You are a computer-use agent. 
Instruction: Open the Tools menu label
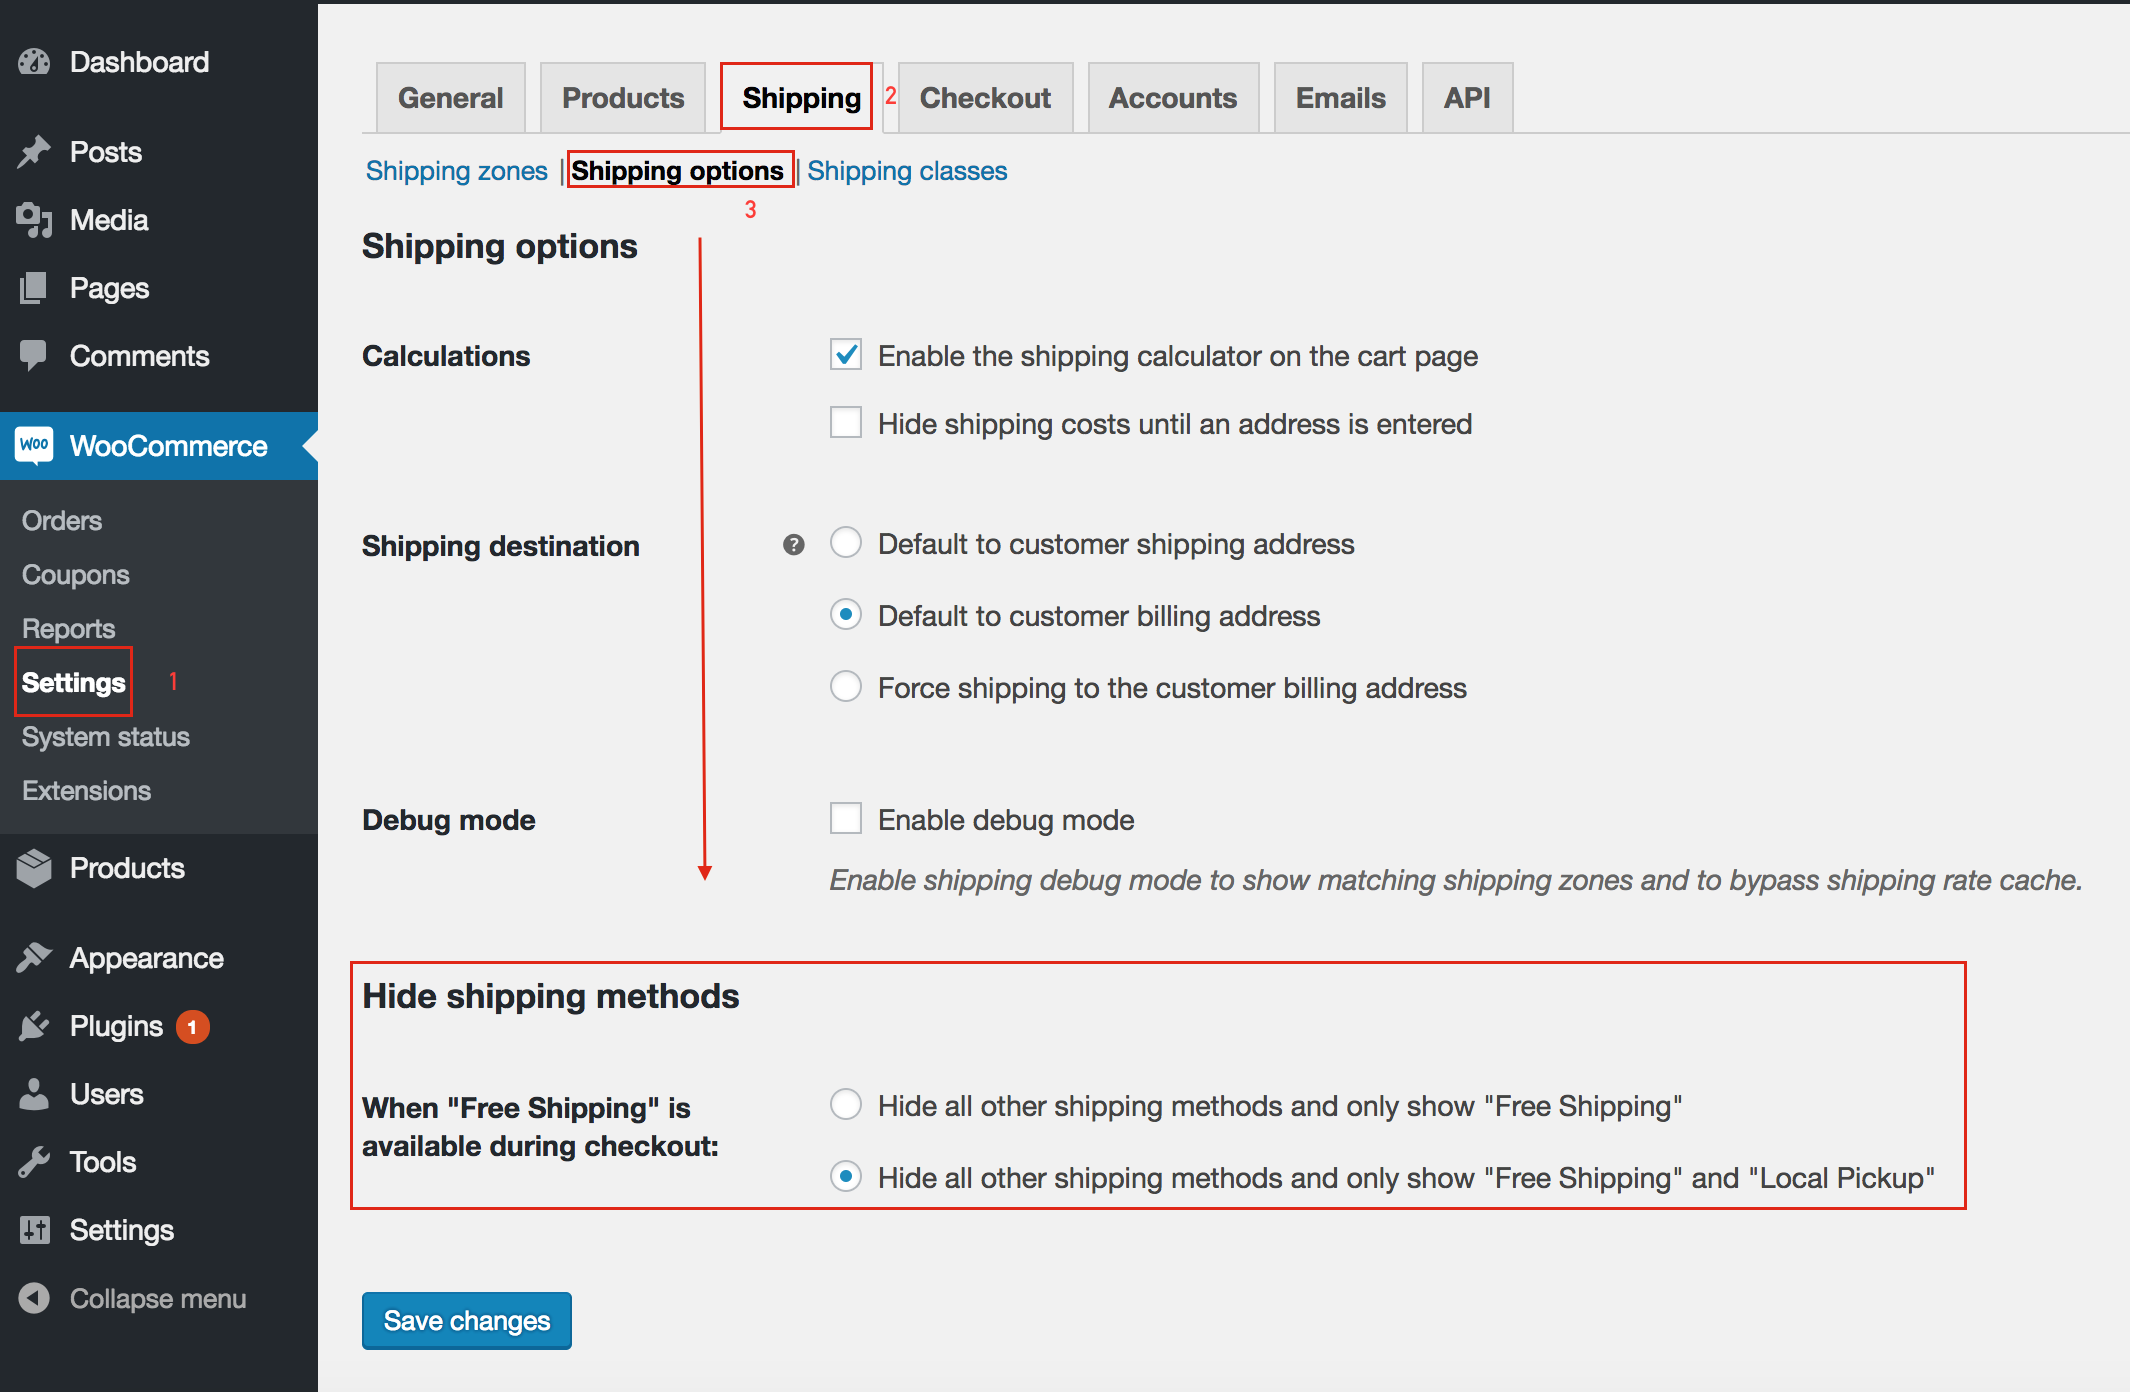click(103, 1162)
